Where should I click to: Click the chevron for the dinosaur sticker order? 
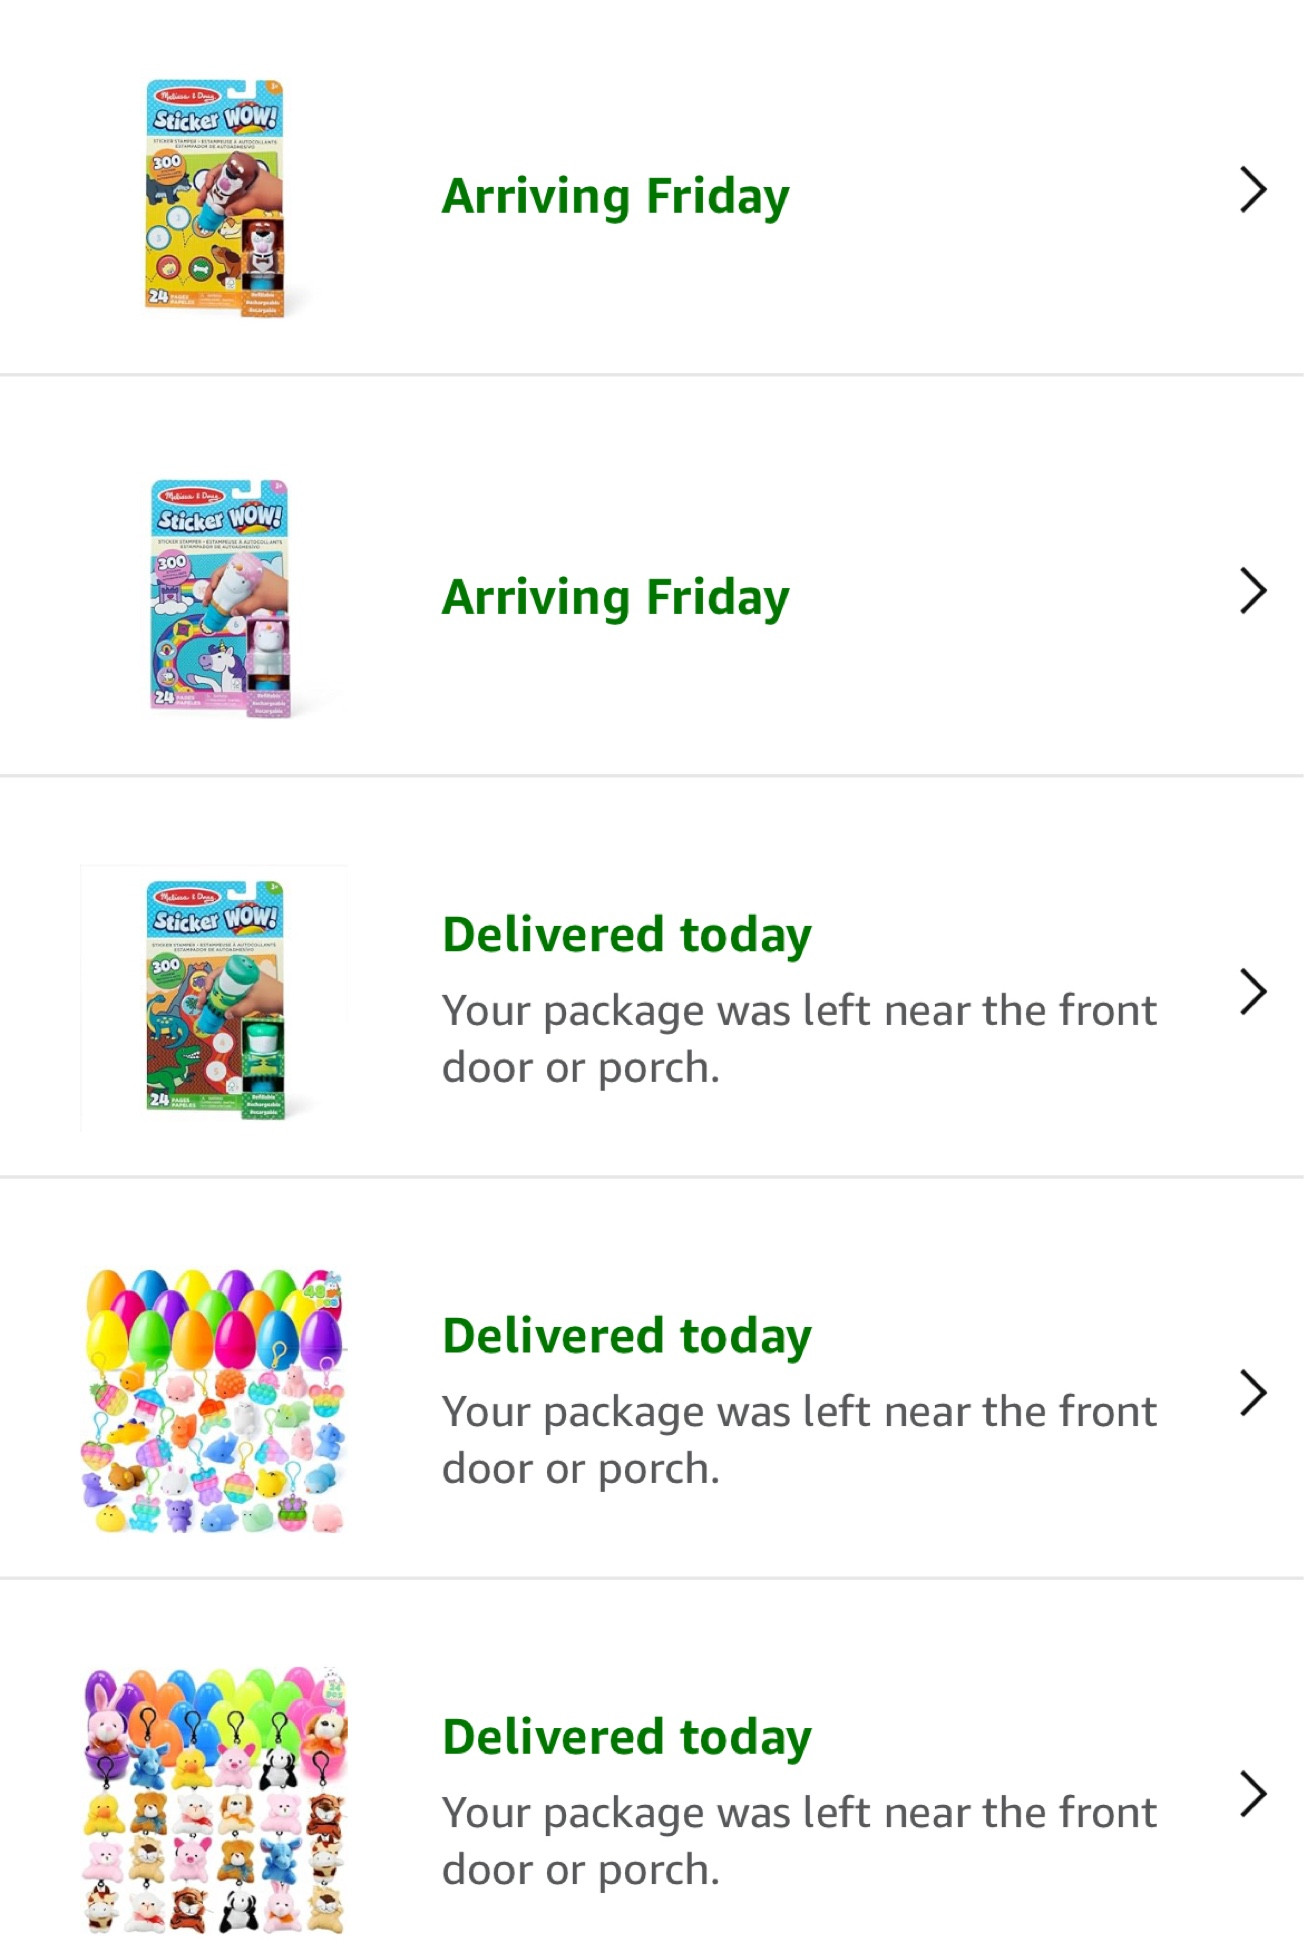(x=1253, y=992)
